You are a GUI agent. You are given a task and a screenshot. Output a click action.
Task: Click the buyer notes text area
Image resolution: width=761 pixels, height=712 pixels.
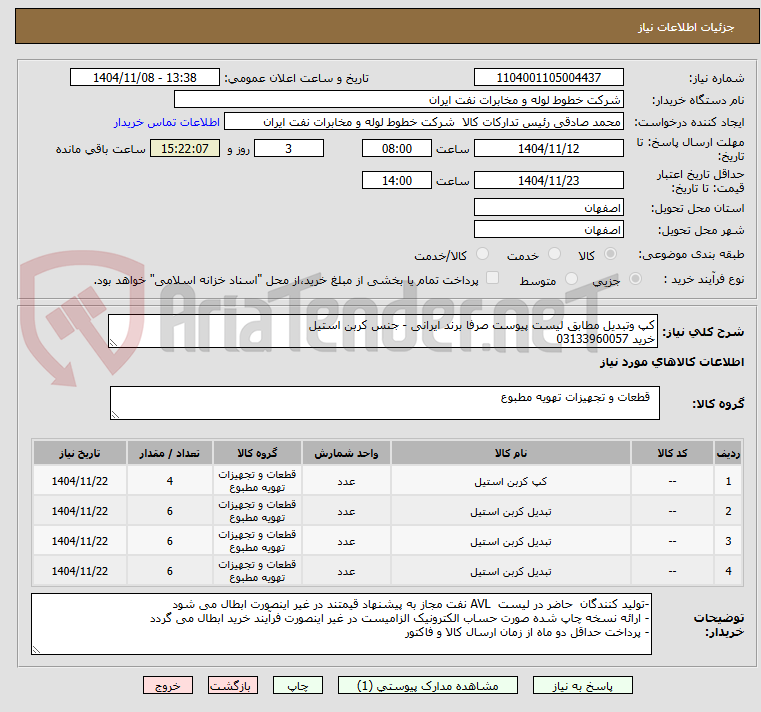[x=341, y=624]
